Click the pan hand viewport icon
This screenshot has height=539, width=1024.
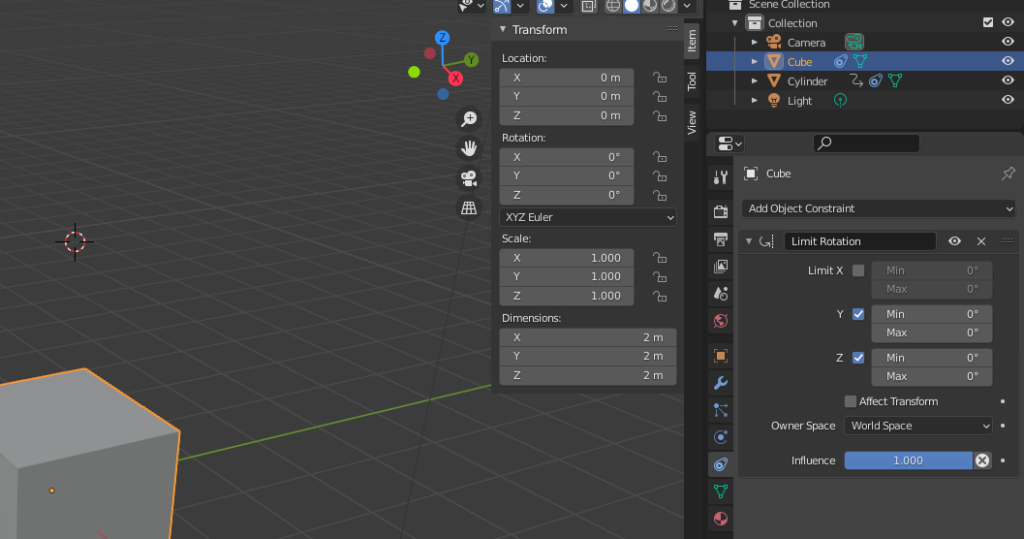click(468, 149)
